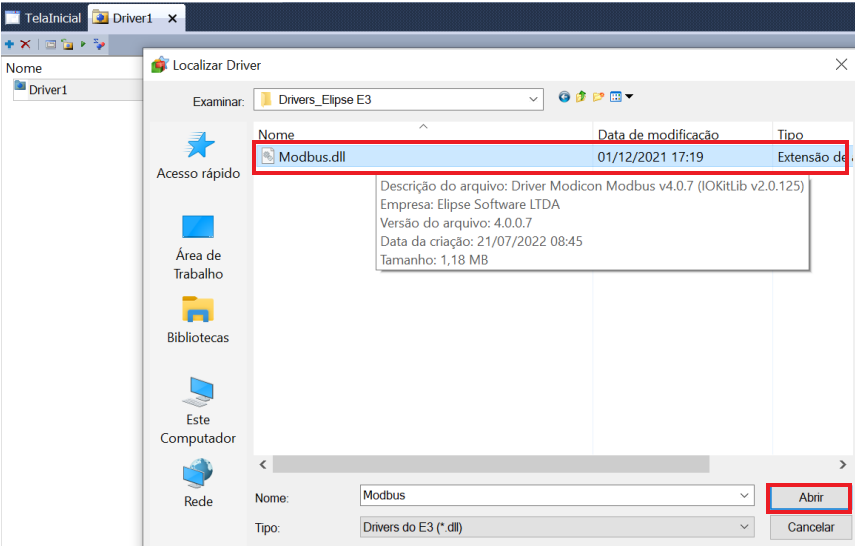
Task: Select Driver1 in the tree list
Action: pos(47,89)
